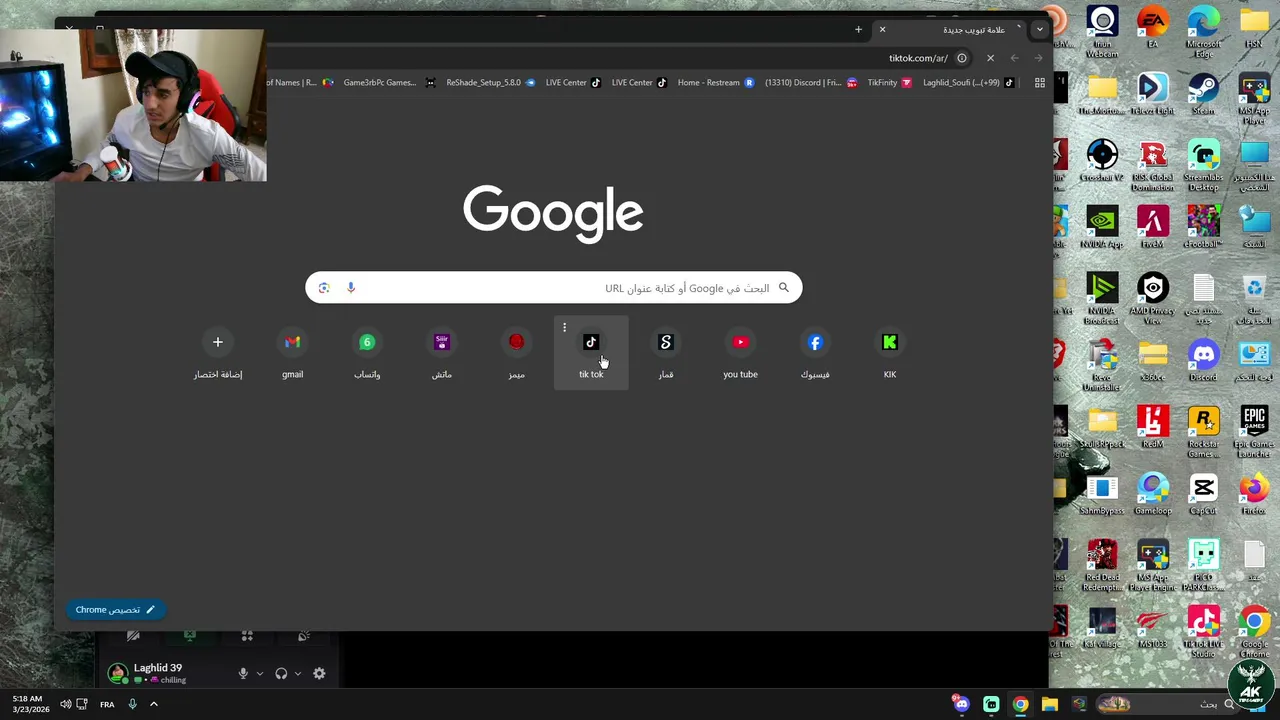Click the magnifier search icon in Google box
Screen dimensions: 1280x720
pos(784,288)
